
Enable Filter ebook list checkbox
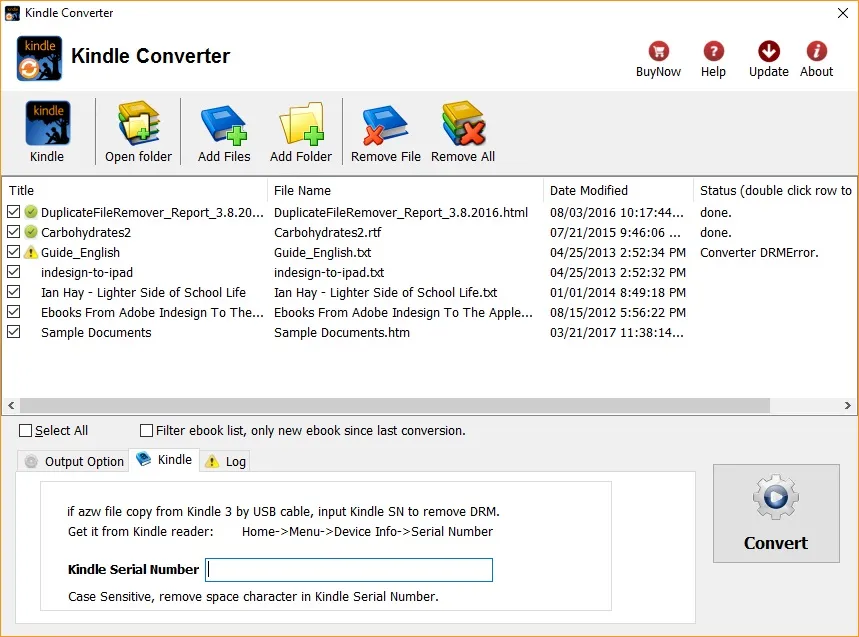146,431
